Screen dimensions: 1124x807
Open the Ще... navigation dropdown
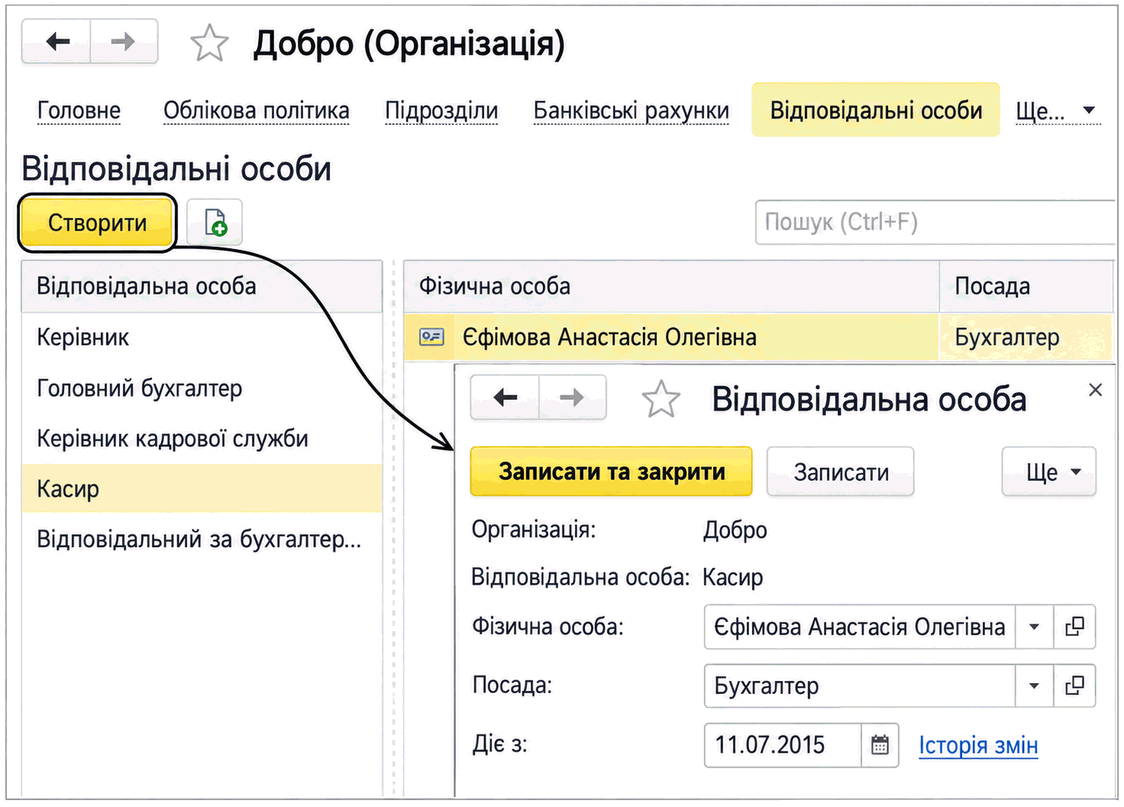coord(1058,110)
